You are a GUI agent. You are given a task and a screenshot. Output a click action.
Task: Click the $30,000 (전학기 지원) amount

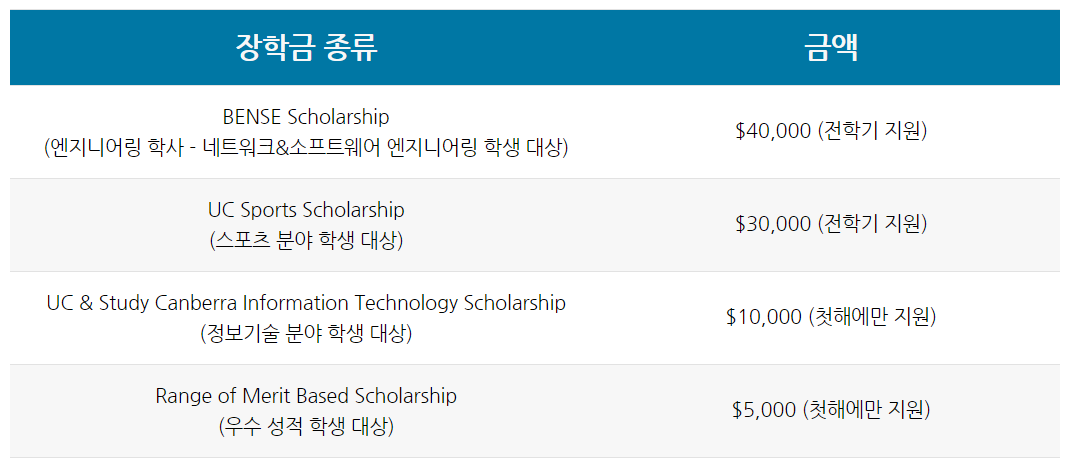tap(831, 224)
